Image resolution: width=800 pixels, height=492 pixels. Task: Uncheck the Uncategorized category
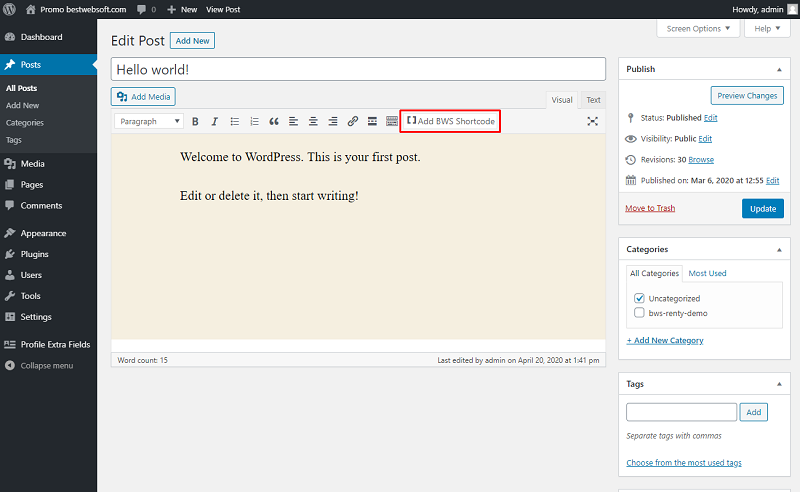click(639, 298)
